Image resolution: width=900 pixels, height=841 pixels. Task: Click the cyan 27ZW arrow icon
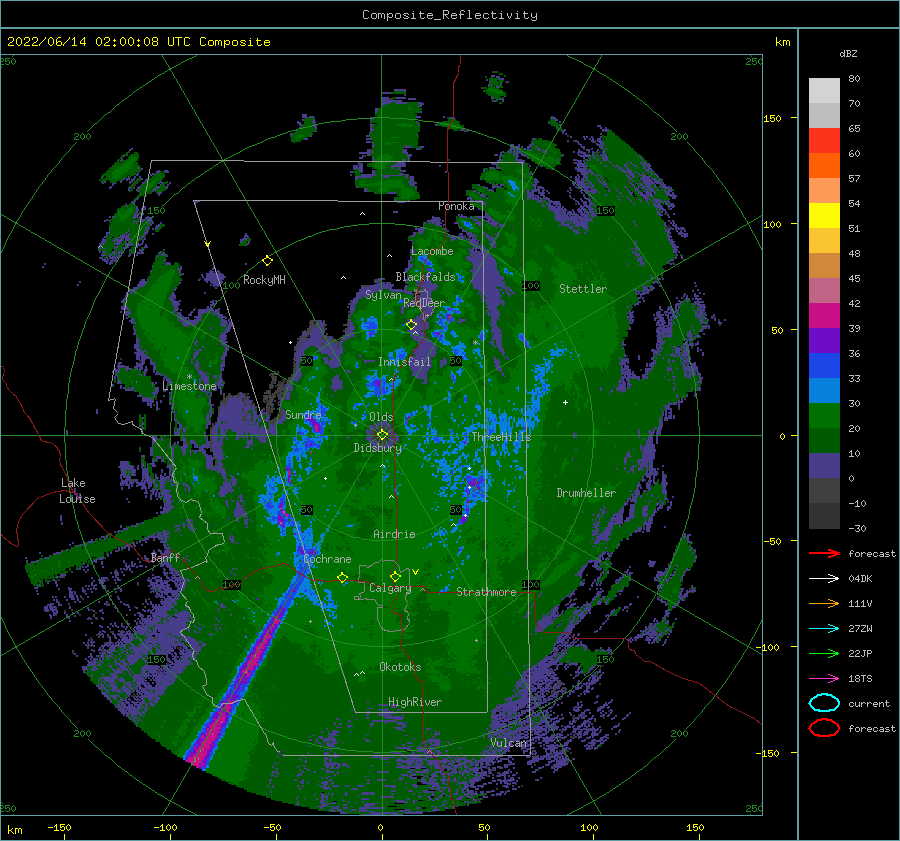point(824,629)
